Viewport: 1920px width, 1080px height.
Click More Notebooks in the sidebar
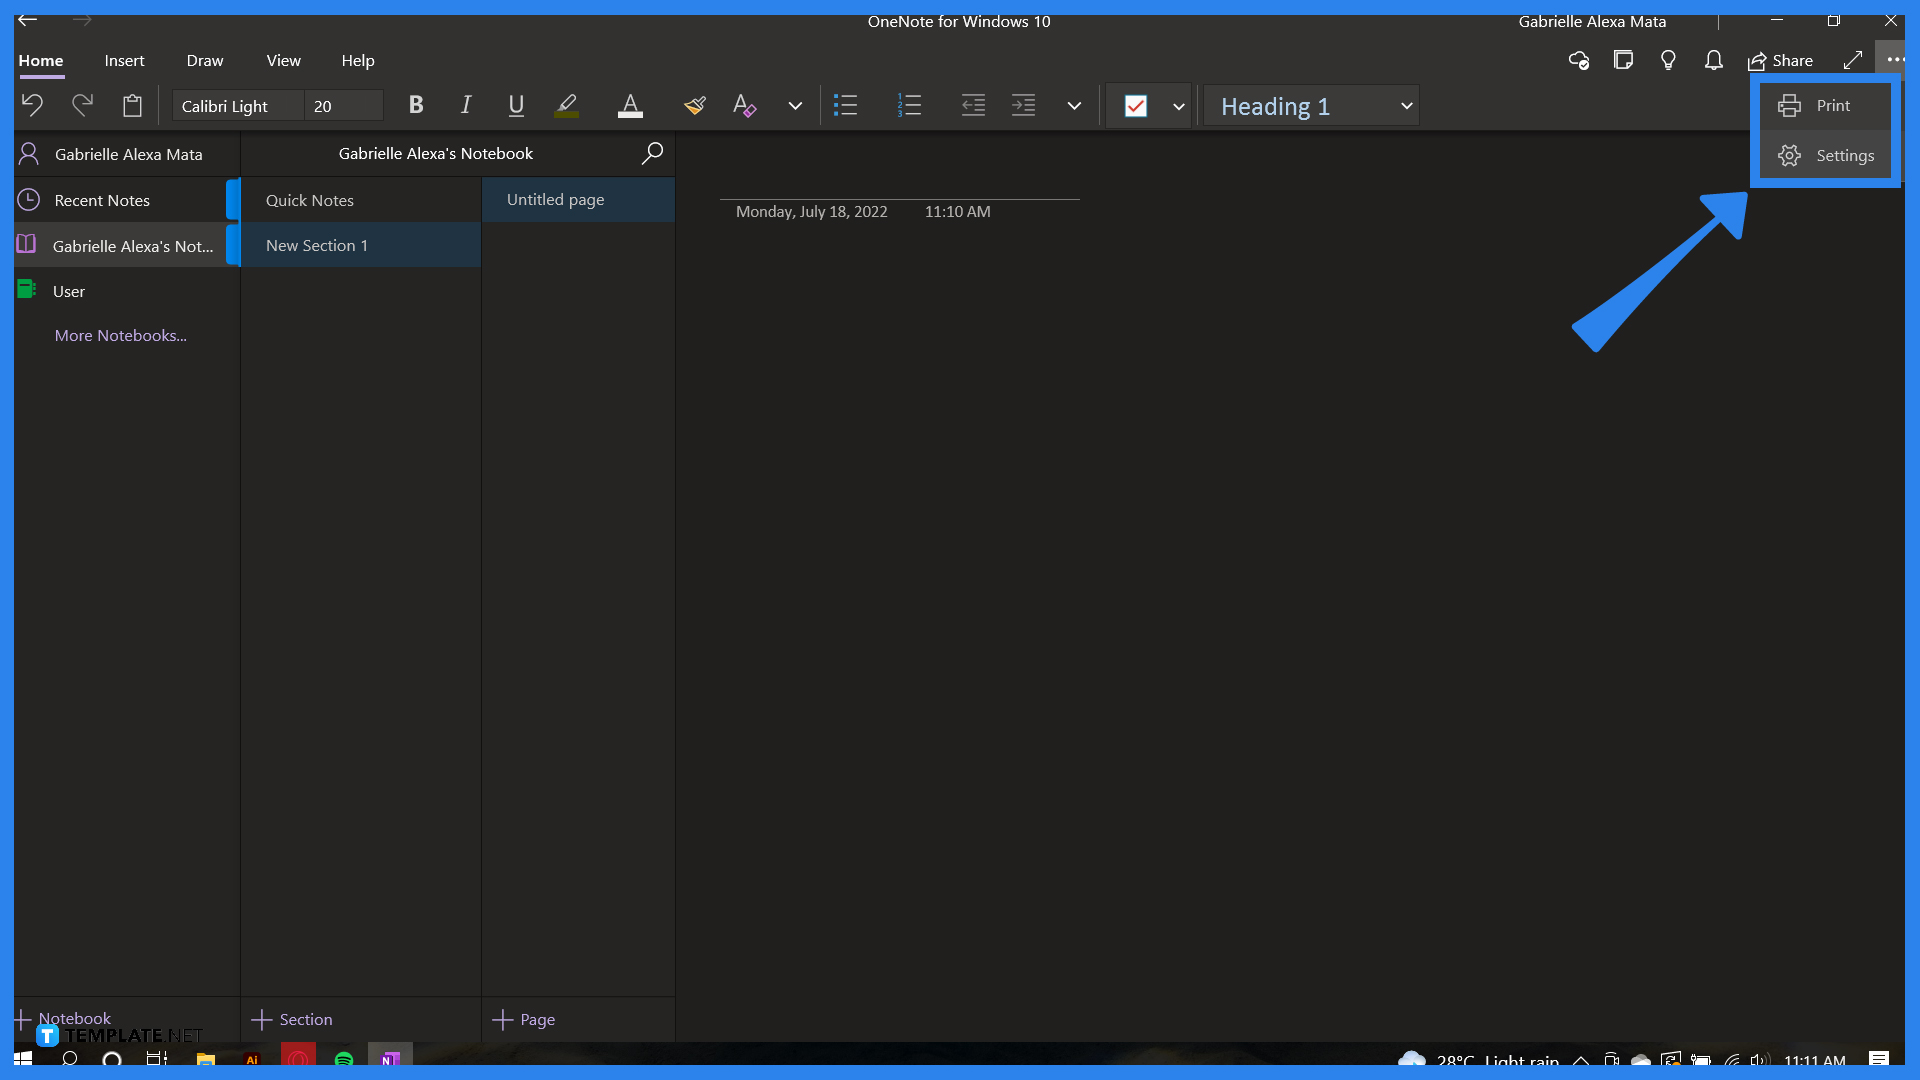tap(121, 335)
